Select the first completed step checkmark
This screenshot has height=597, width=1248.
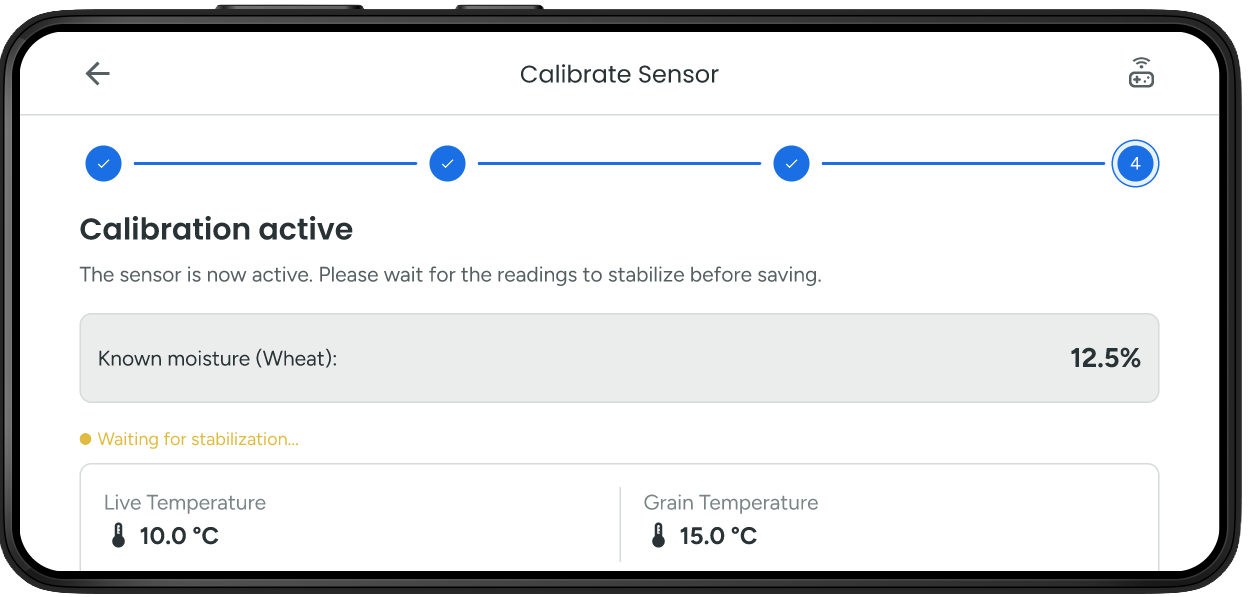(x=103, y=163)
